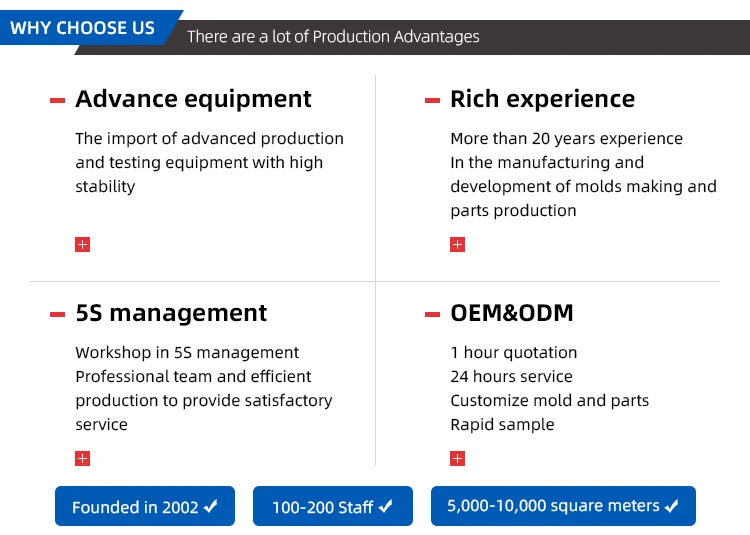Click the 5,000-10,000 square meters button
Viewport: 750px width, 535px height.
[x=563, y=506]
